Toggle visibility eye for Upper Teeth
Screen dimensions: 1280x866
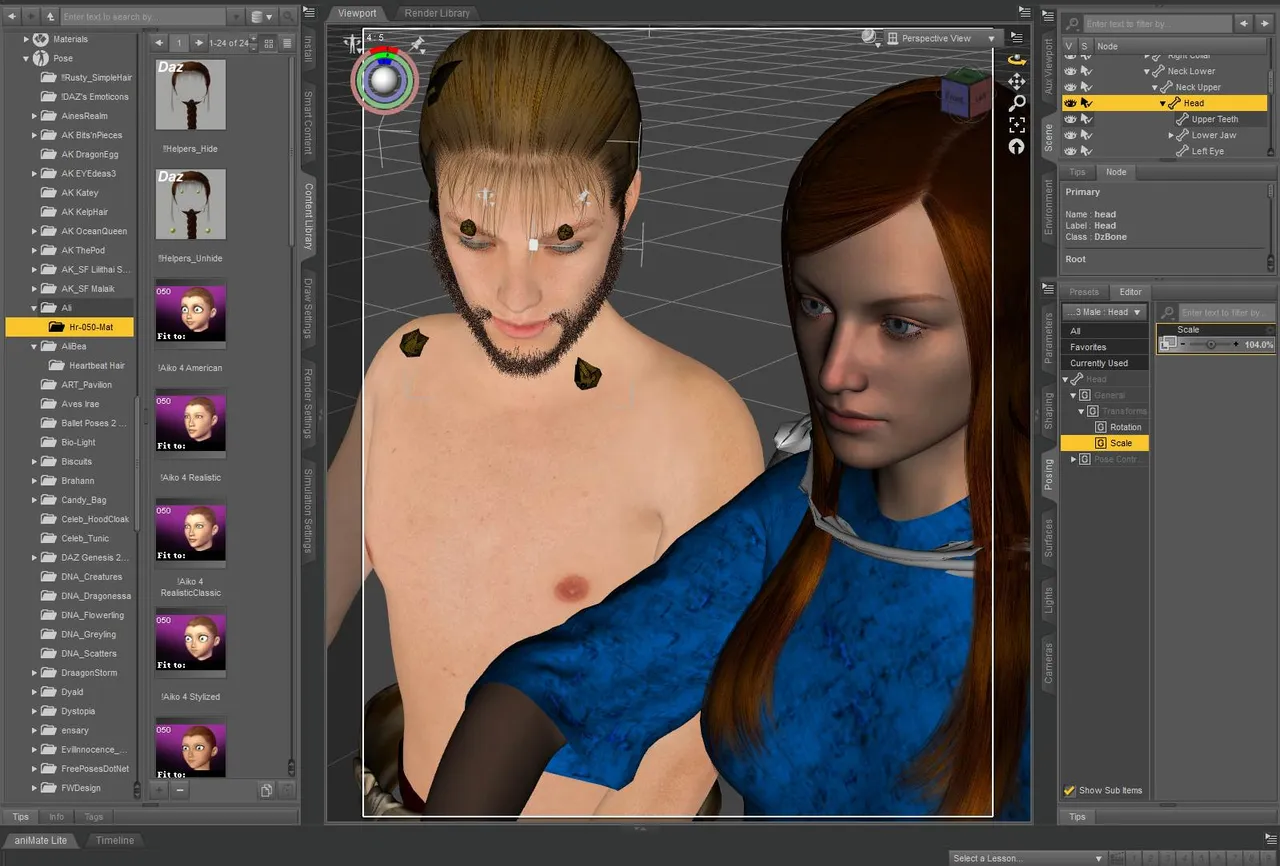[1070, 119]
